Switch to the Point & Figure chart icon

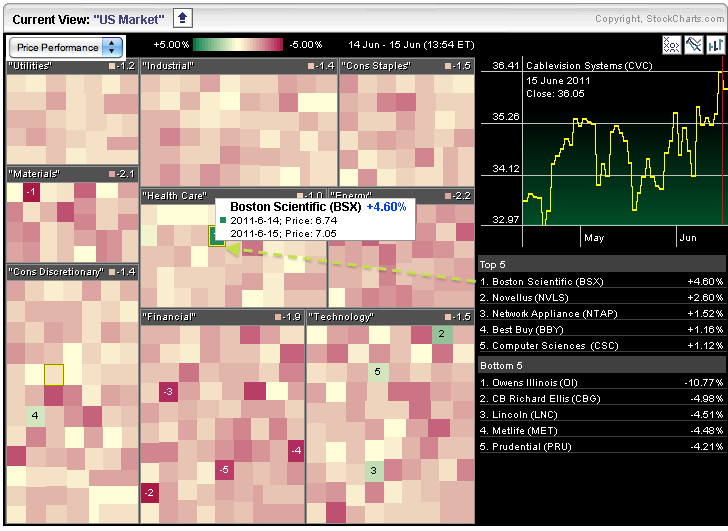click(x=671, y=45)
